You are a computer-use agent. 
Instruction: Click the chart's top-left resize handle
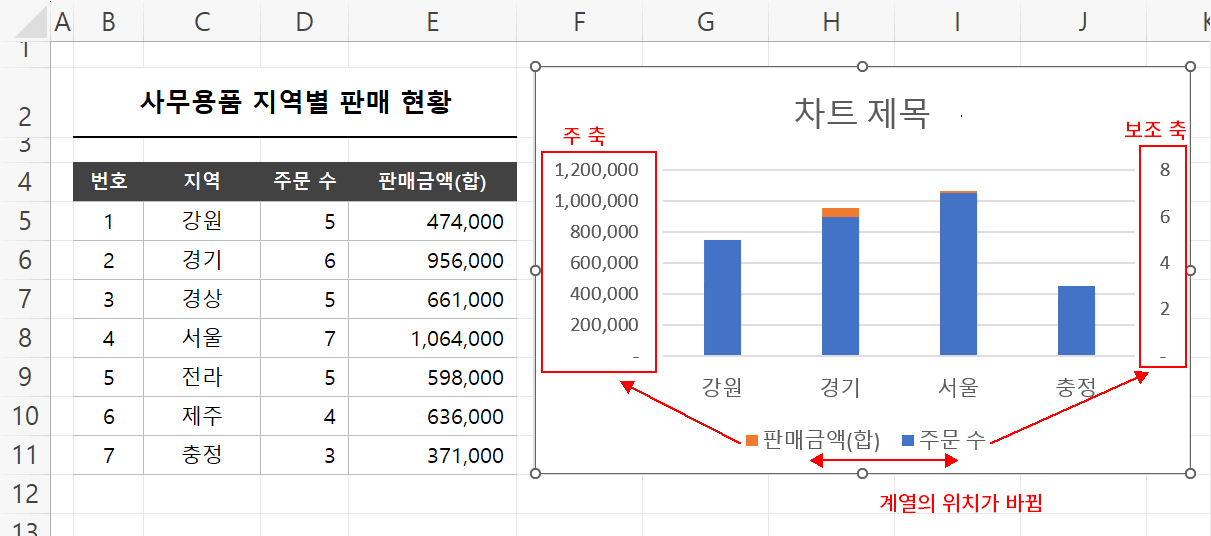(536, 66)
